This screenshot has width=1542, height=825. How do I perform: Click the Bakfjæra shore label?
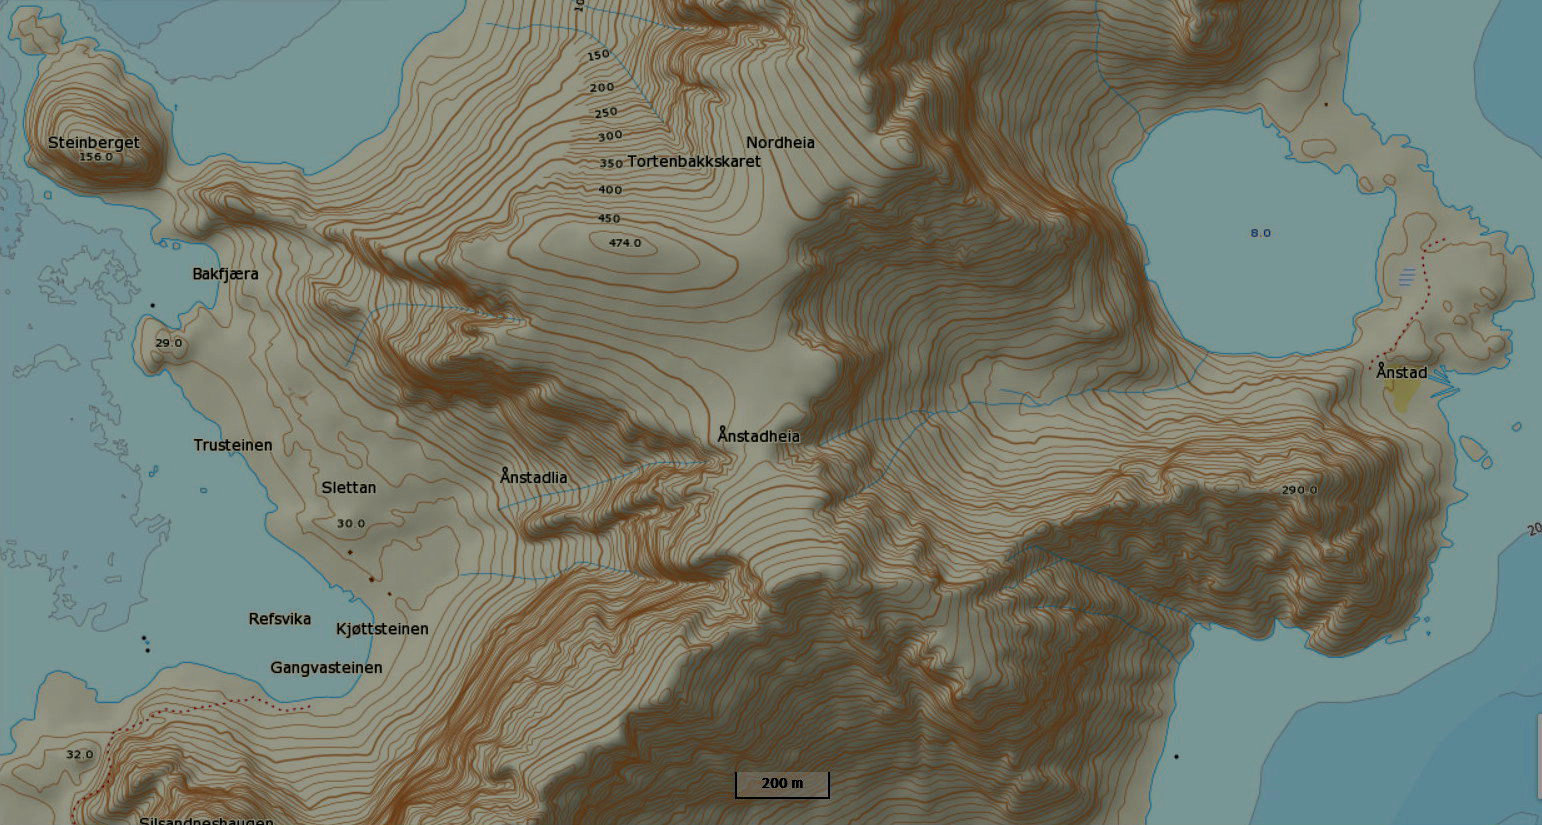coord(225,274)
